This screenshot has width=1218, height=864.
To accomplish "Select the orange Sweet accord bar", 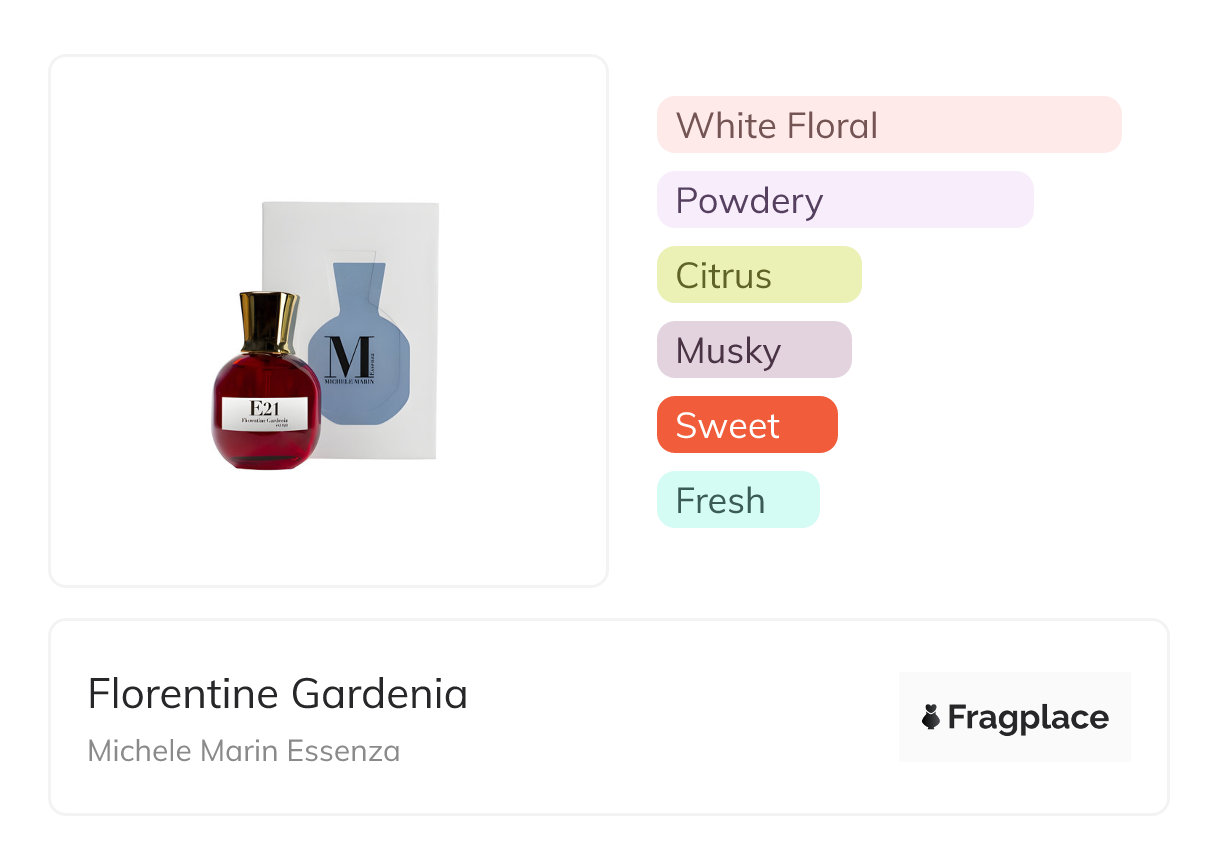I will (x=747, y=425).
